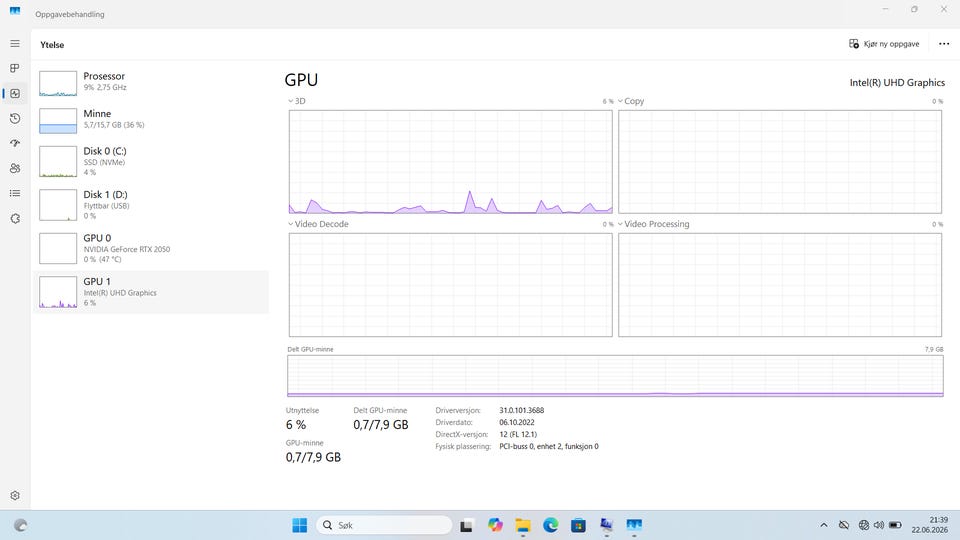Viewport: 960px width, 540px height.
Task: Open App history page icon
Action: tap(15, 118)
